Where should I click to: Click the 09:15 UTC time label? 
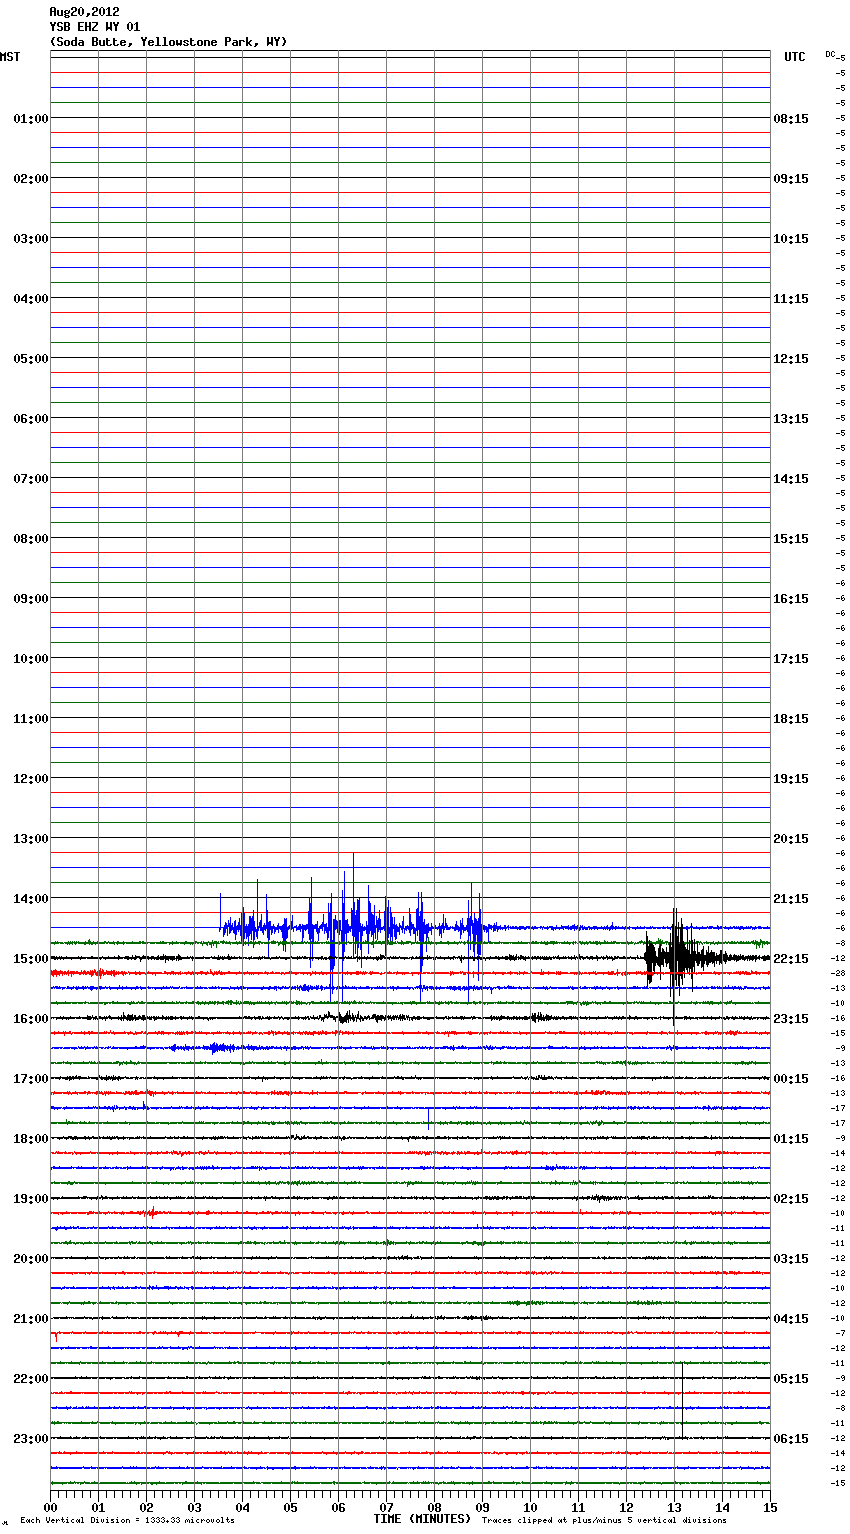(x=791, y=179)
